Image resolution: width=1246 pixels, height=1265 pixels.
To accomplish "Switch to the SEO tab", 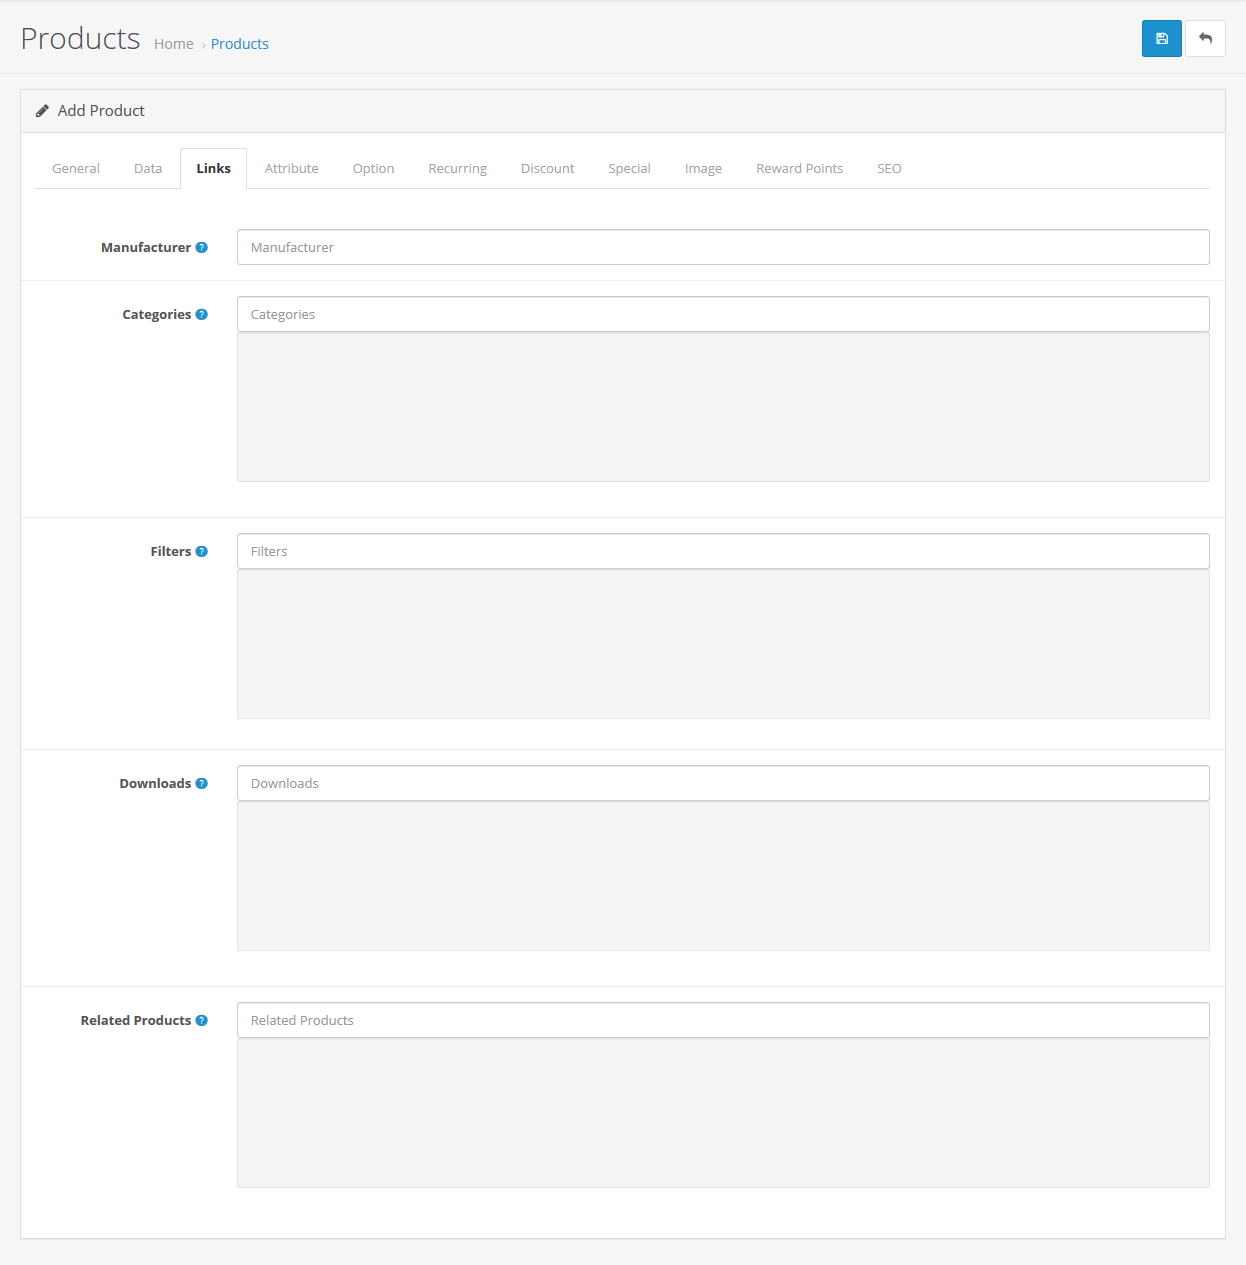I will coord(889,169).
